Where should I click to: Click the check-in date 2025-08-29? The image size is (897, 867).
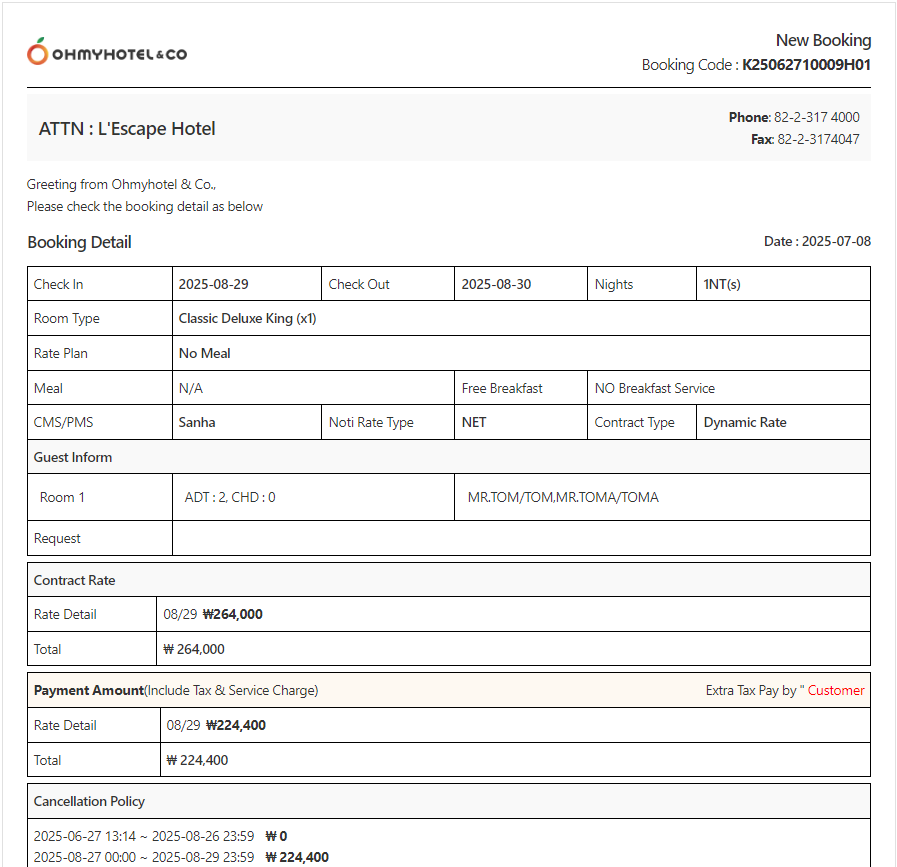coord(213,284)
